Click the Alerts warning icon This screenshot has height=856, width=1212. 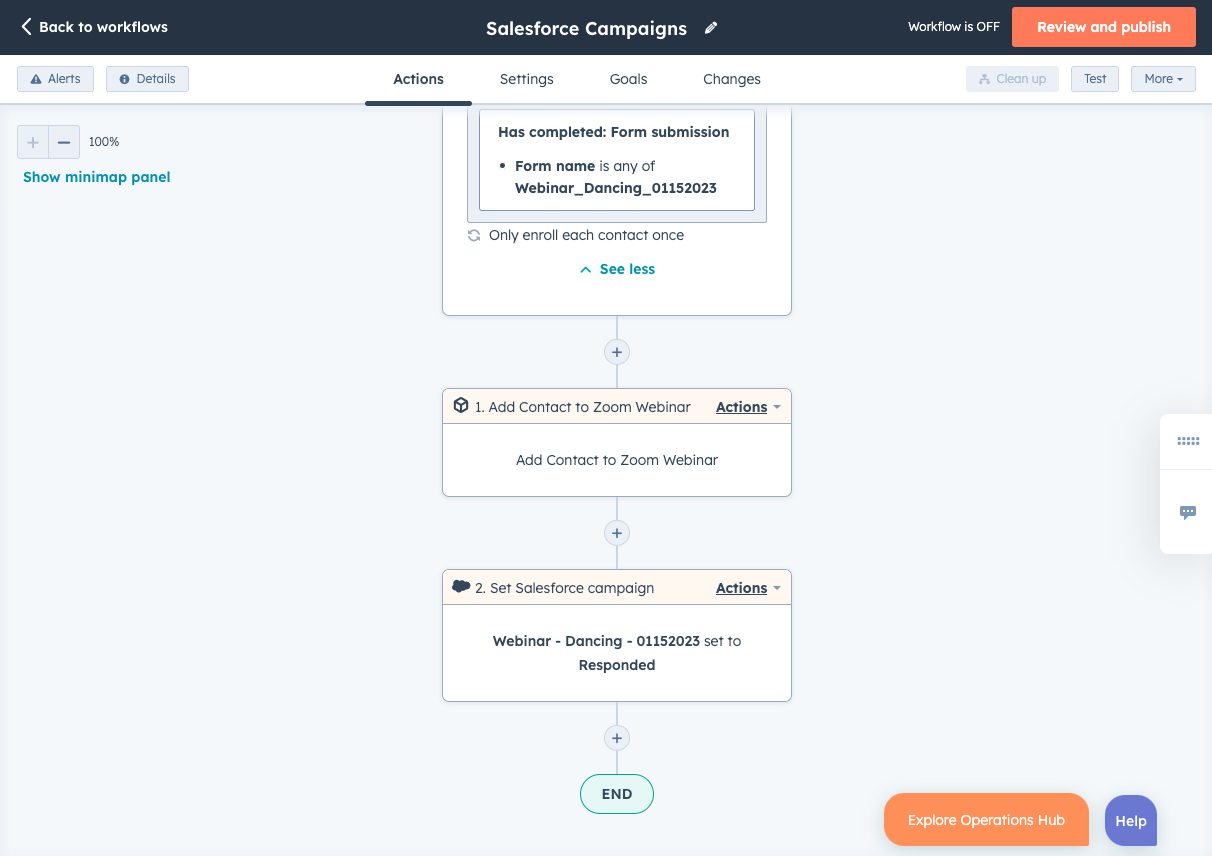click(x=35, y=78)
